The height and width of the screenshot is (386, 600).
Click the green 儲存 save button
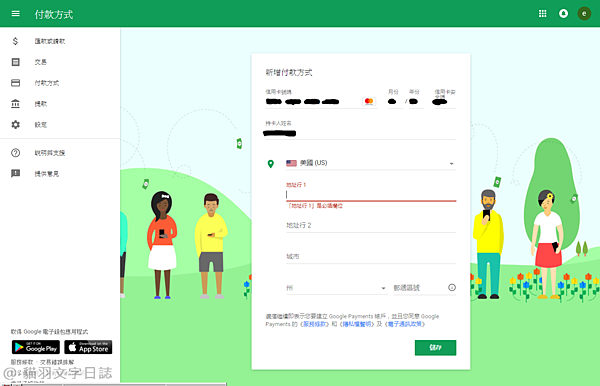(x=435, y=347)
